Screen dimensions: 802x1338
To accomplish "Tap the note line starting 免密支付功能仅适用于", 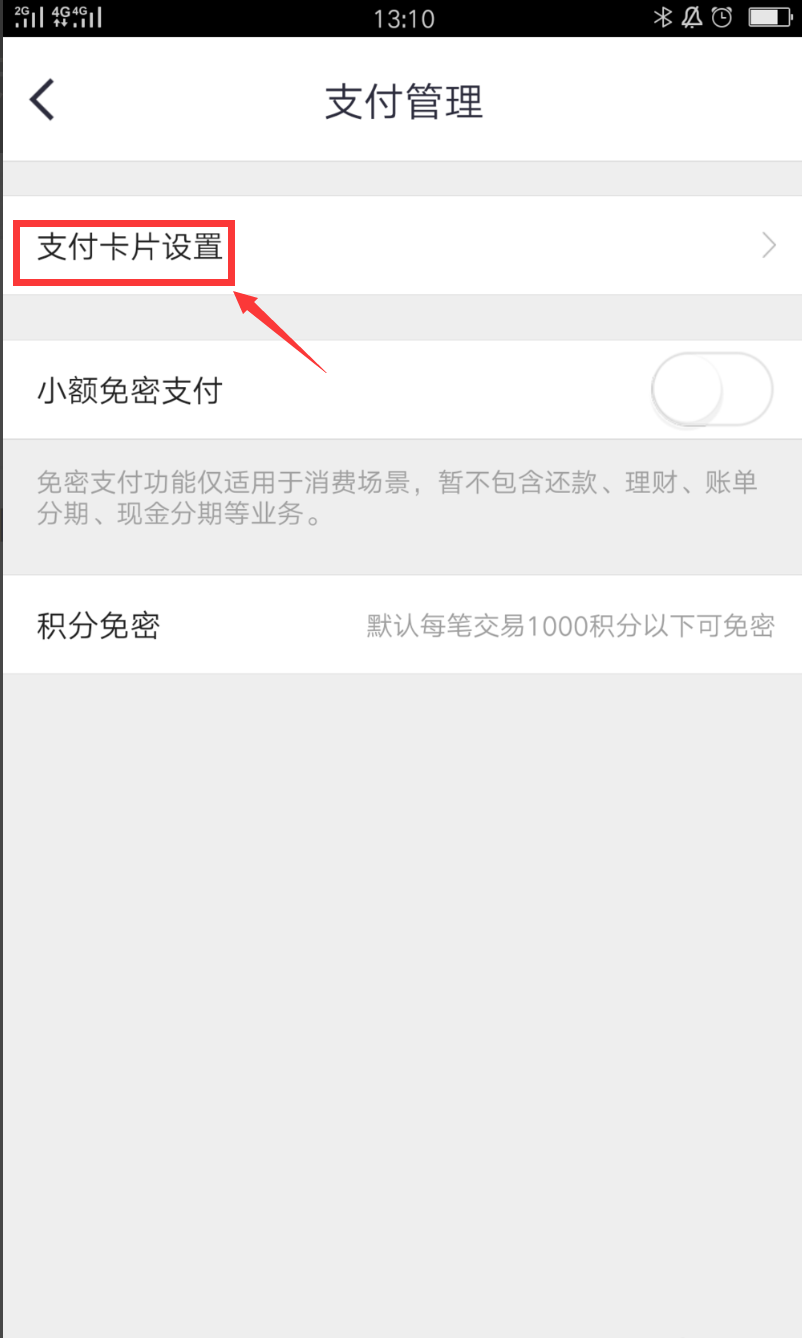I will (x=397, y=484).
